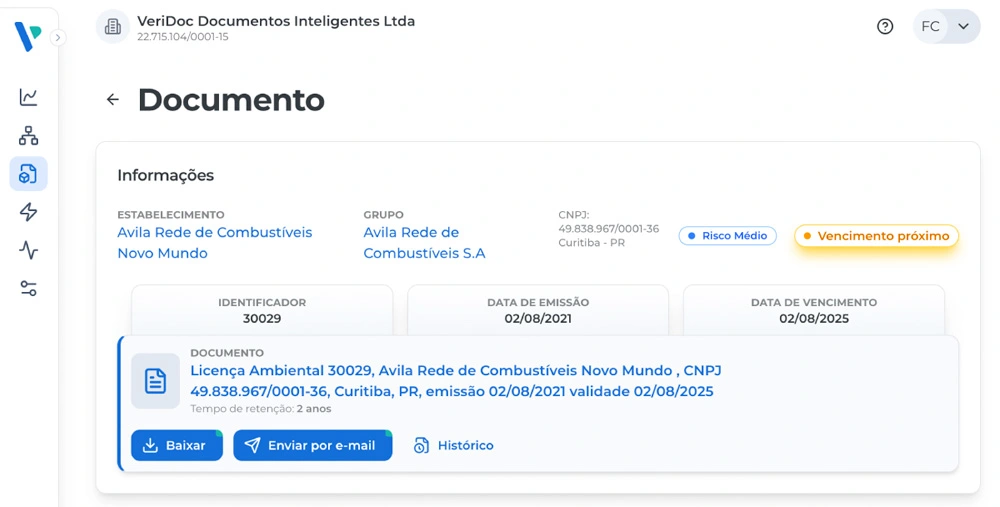Screen dimensions: 1000x507
Task: Click the Risco Médio badge
Action: coord(727,236)
